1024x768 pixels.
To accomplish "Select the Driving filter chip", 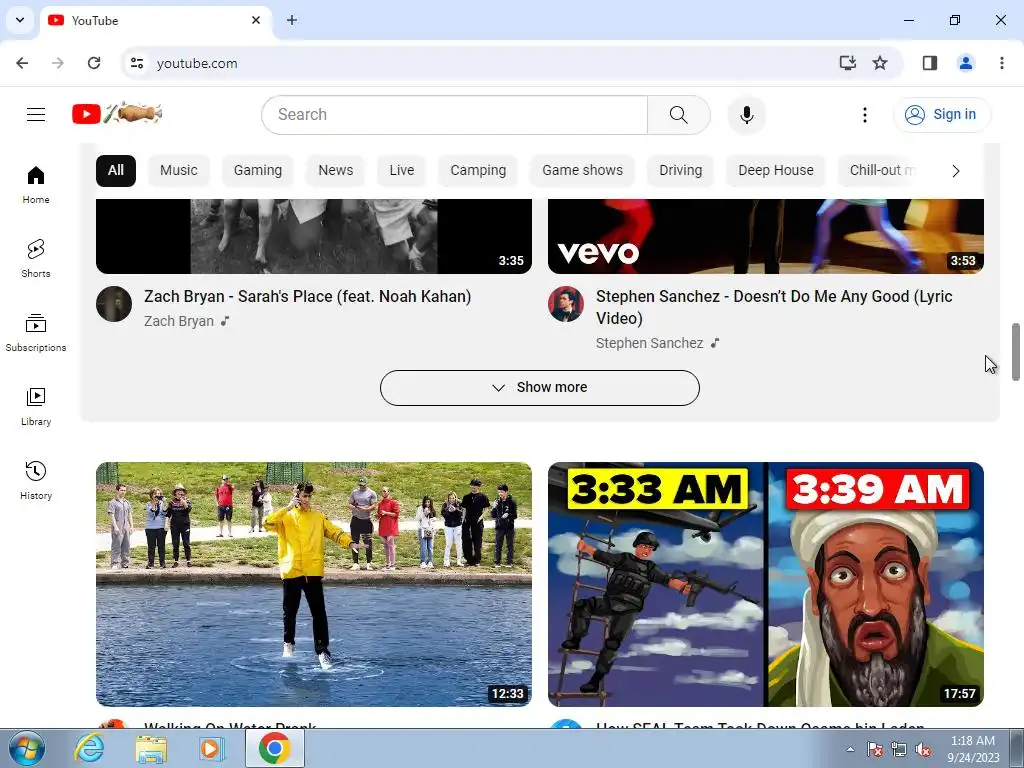I will point(680,170).
